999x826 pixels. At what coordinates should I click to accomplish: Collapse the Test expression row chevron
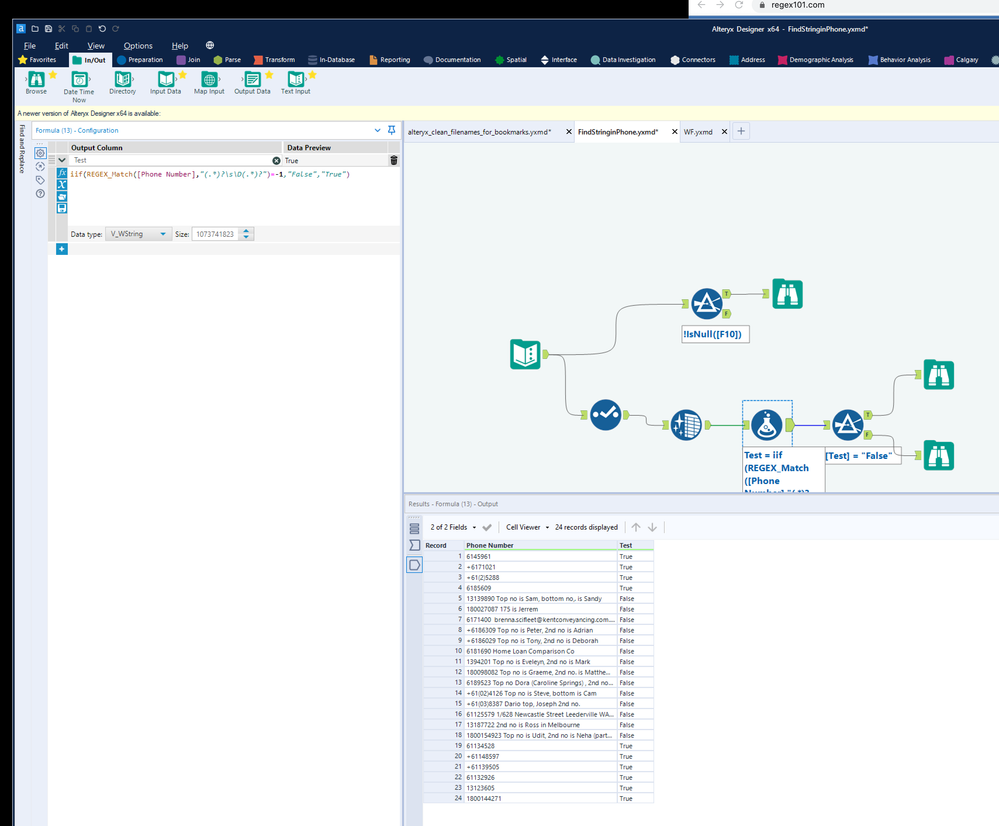[x=62, y=160]
